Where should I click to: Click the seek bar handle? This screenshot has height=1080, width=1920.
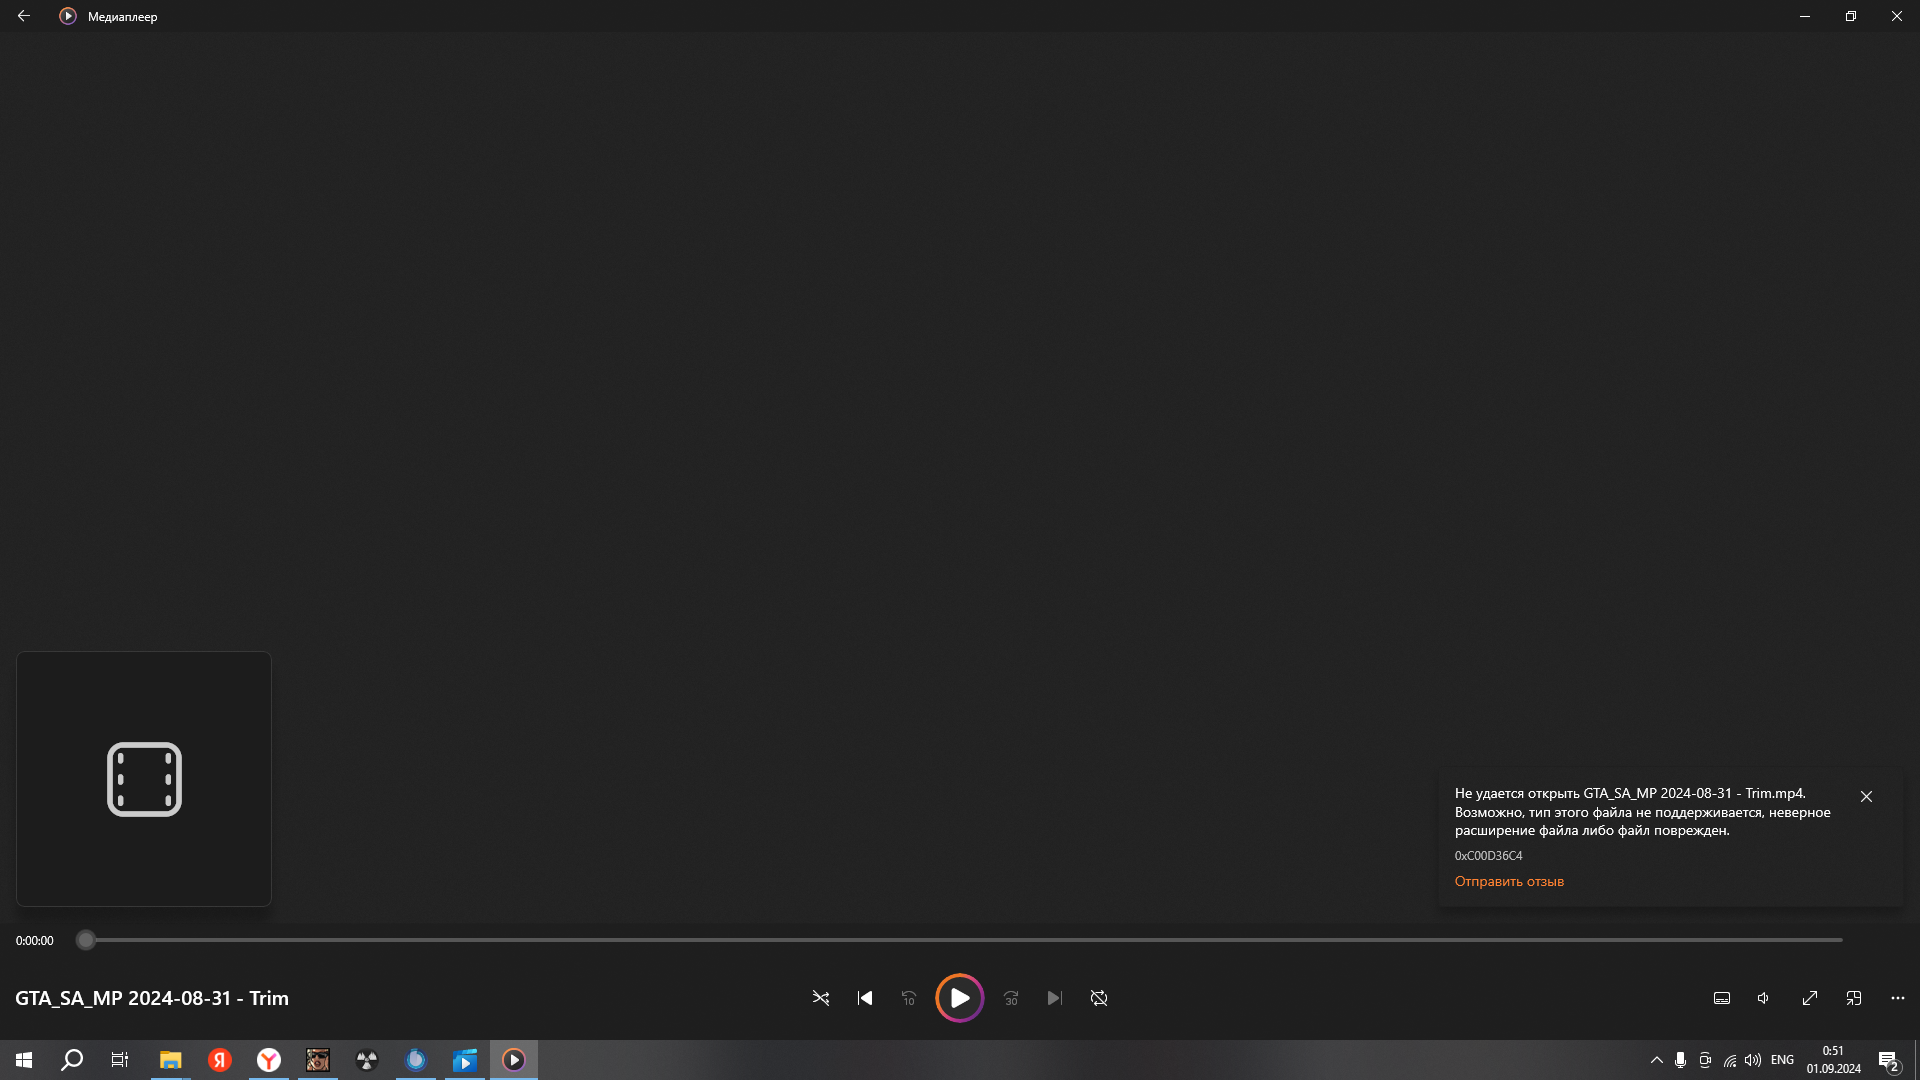86,940
